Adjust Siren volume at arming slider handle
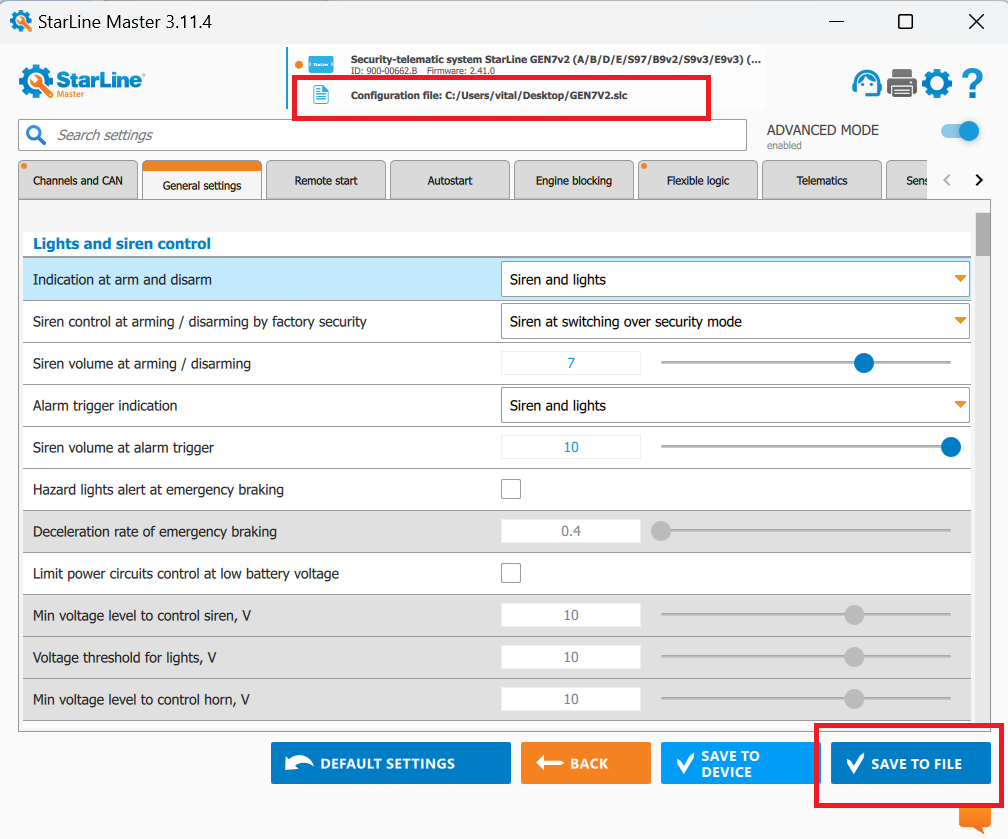The image size is (1008, 839). pos(864,363)
